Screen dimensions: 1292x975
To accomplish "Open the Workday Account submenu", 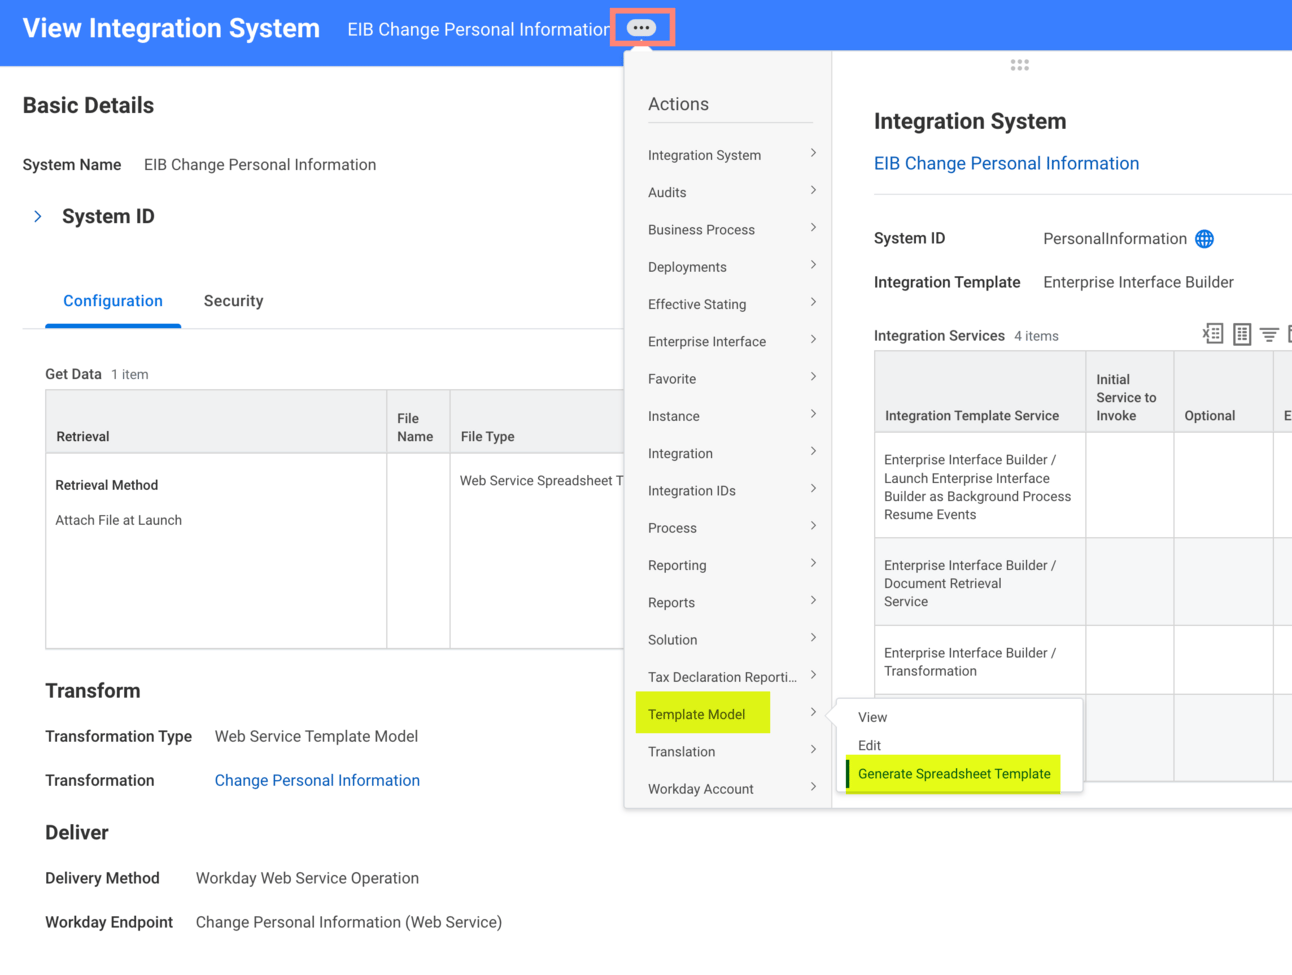I will click(731, 789).
